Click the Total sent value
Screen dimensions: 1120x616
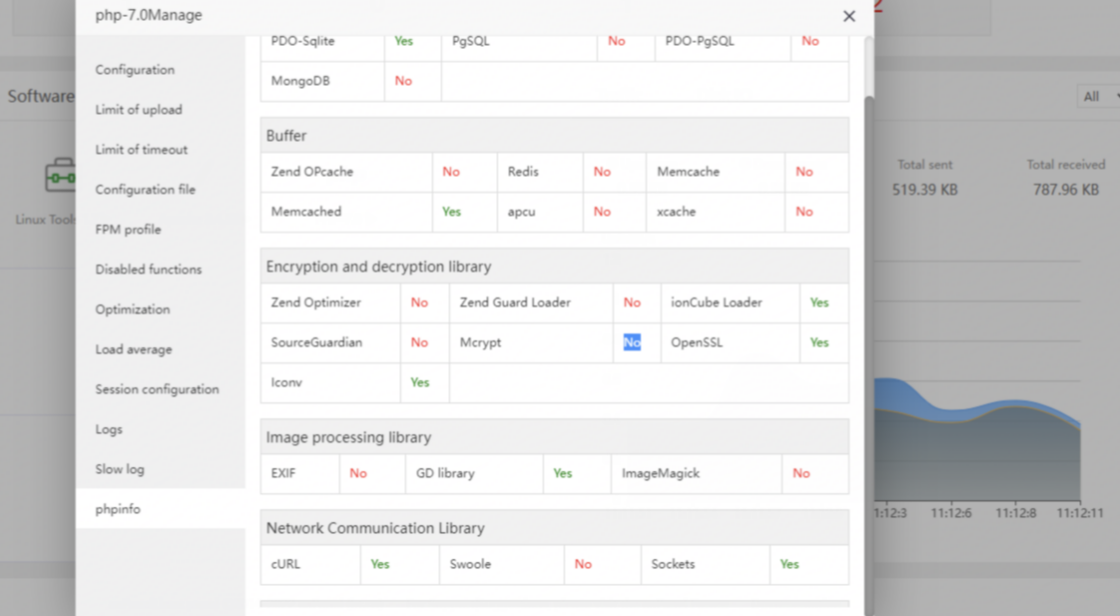924,190
